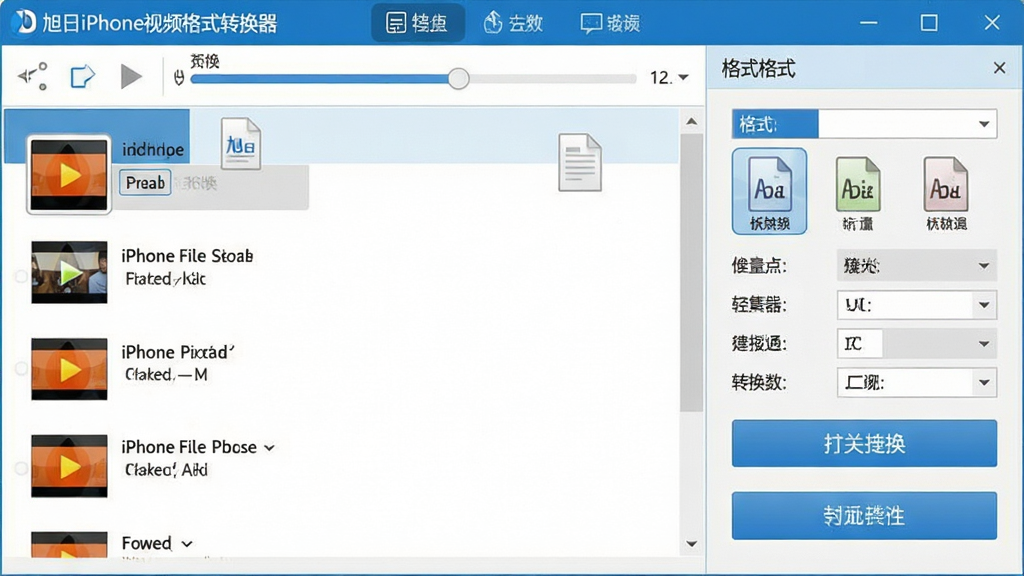Image resolution: width=1024 pixels, height=576 pixels.
Task: Expand chevron next to iPhone File Pbose
Action: [270, 448]
